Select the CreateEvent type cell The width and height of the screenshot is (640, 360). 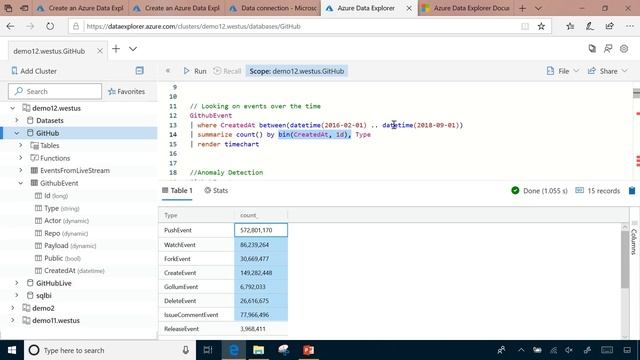196,273
